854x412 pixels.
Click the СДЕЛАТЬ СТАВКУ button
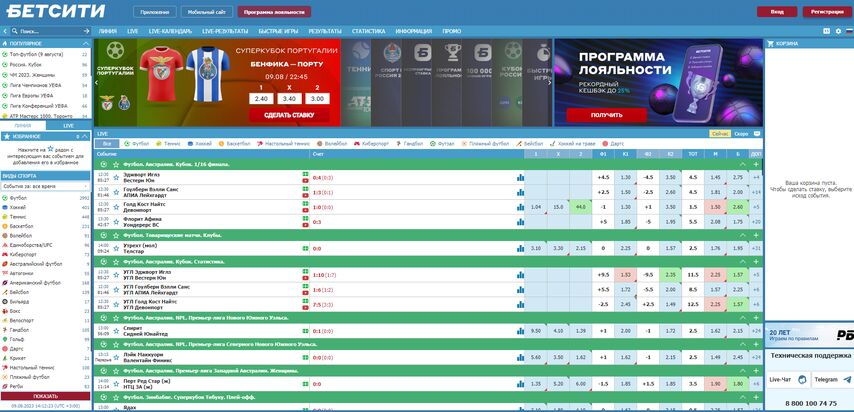pyautogui.click(x=289, y=115)
